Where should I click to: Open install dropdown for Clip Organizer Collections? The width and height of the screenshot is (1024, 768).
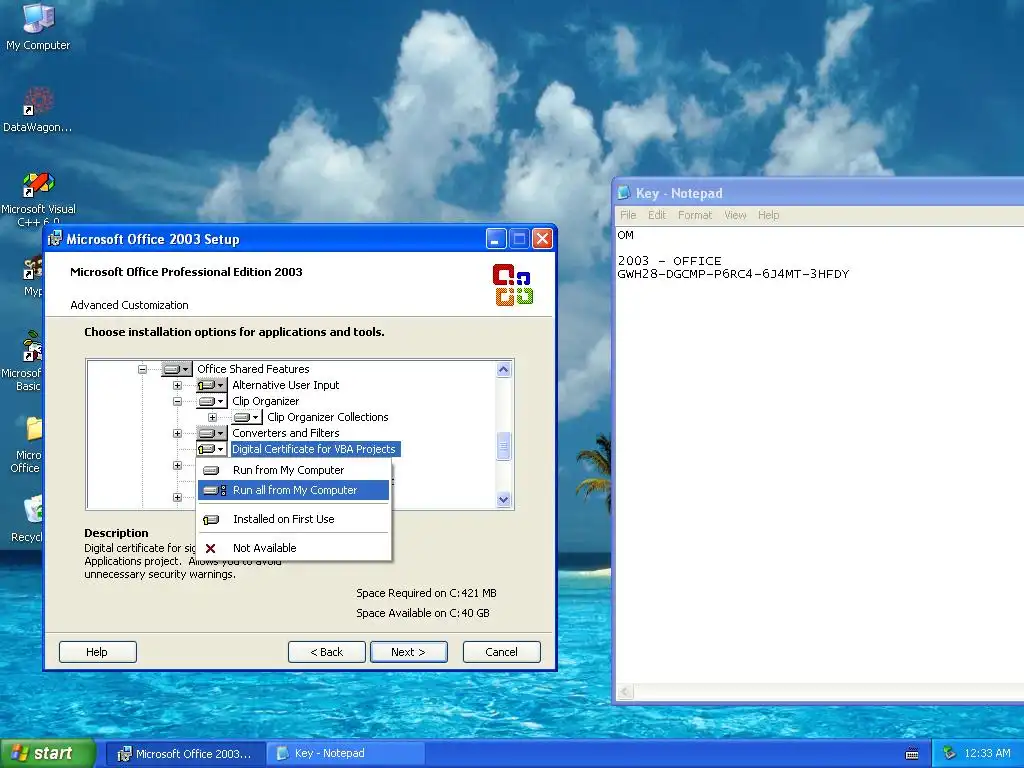pyautogui.click(x=247, y=417)
